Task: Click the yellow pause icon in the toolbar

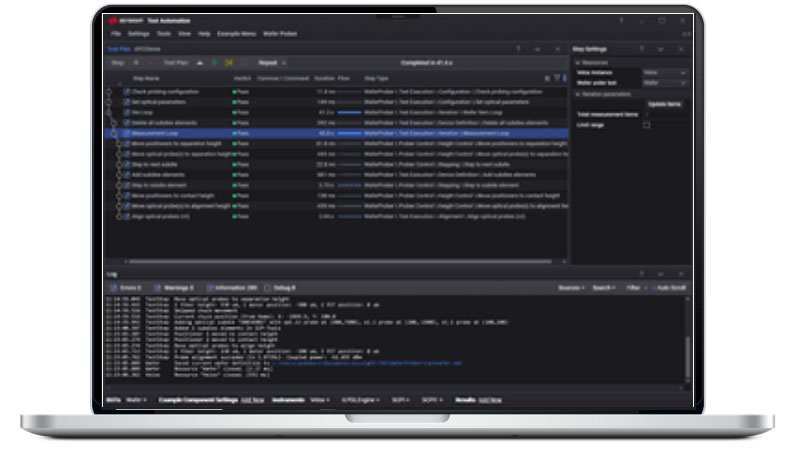Action: [229, 63]
